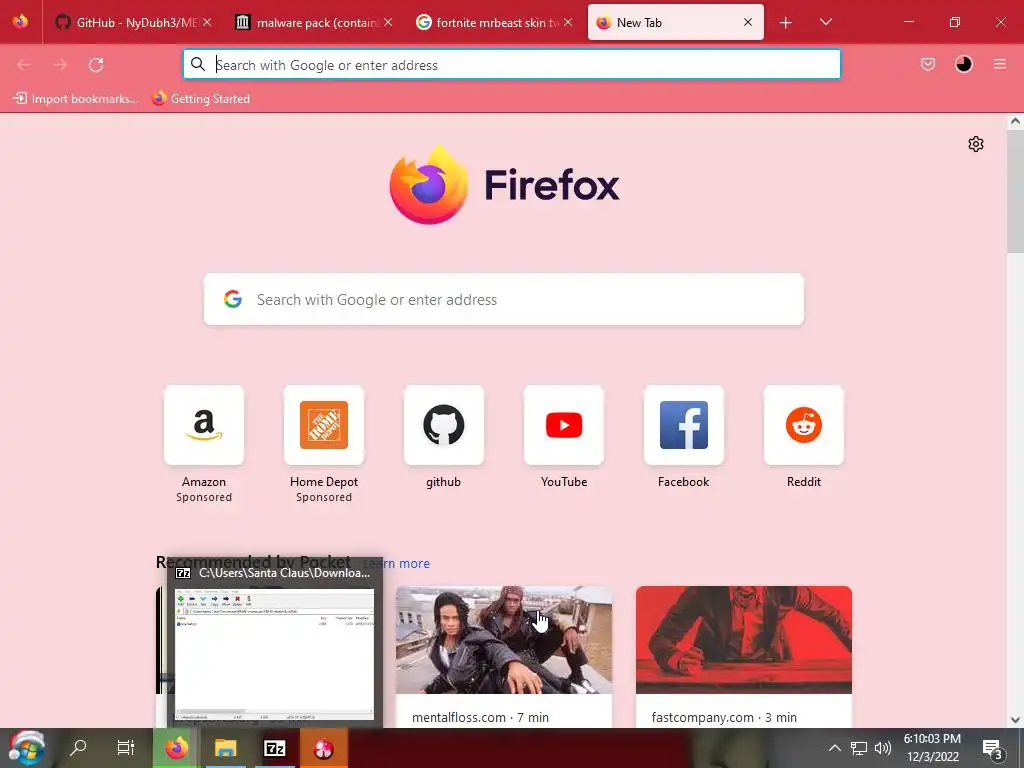Select the 7-Zip window preview thumbnail
The image size is (1024, 768).
click(x=274, y=654)
